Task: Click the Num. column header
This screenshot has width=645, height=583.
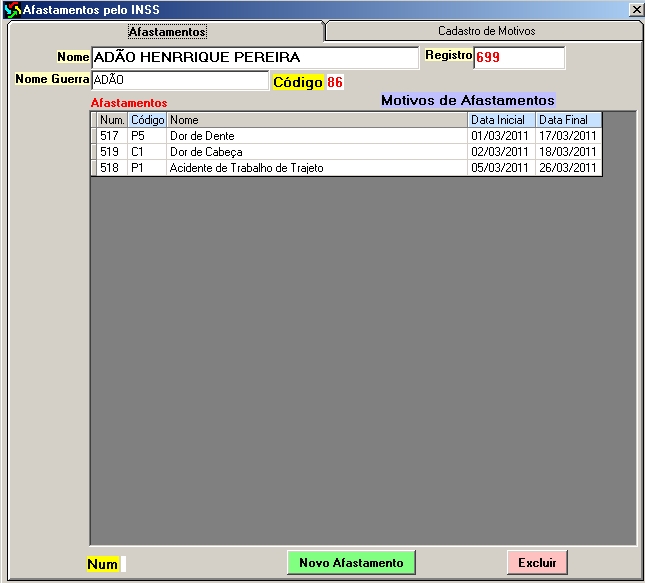Action: click(112, 120)
